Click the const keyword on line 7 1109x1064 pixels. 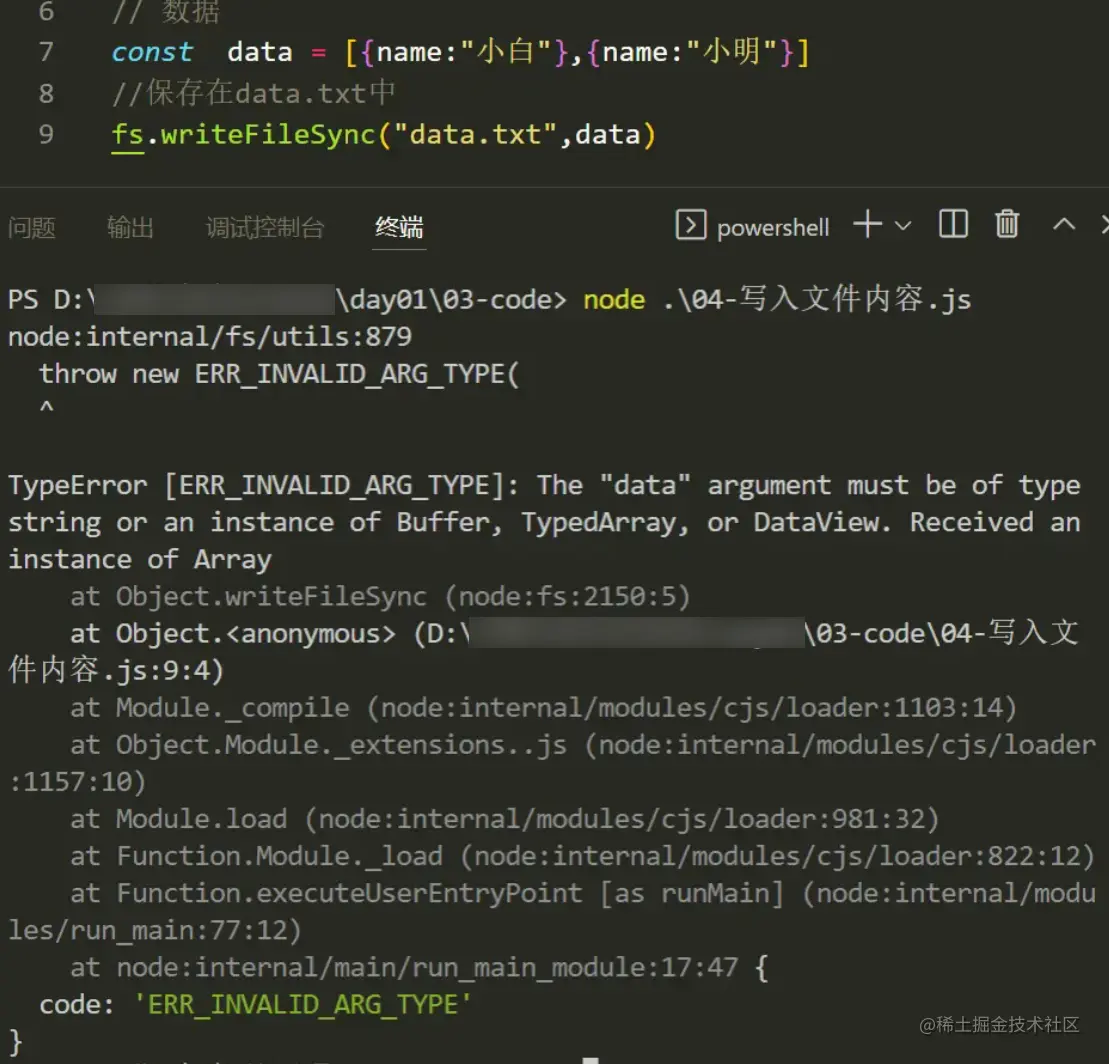[x=151, y=52]
